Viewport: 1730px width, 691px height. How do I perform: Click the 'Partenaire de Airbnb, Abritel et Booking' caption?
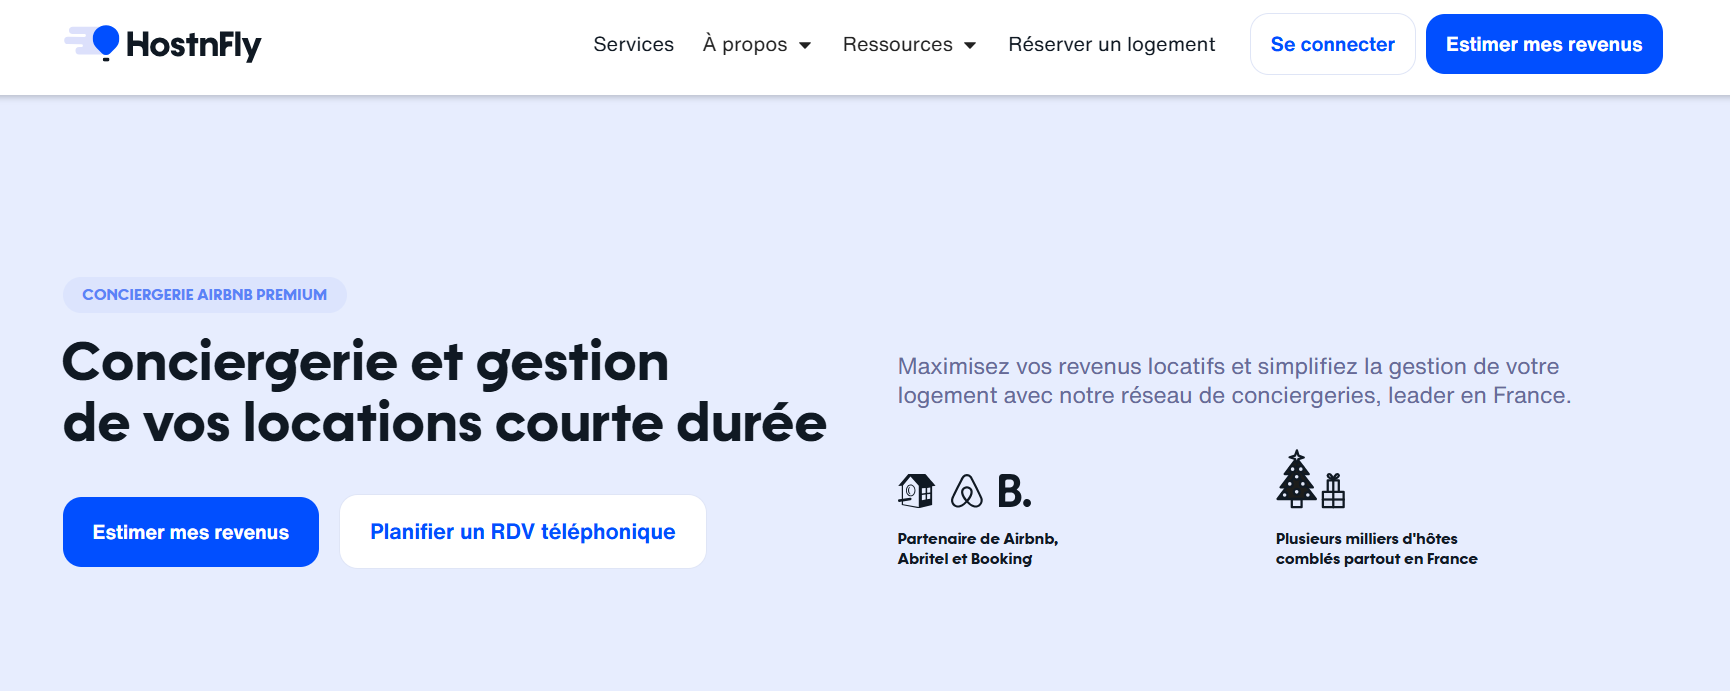[977, 548]
